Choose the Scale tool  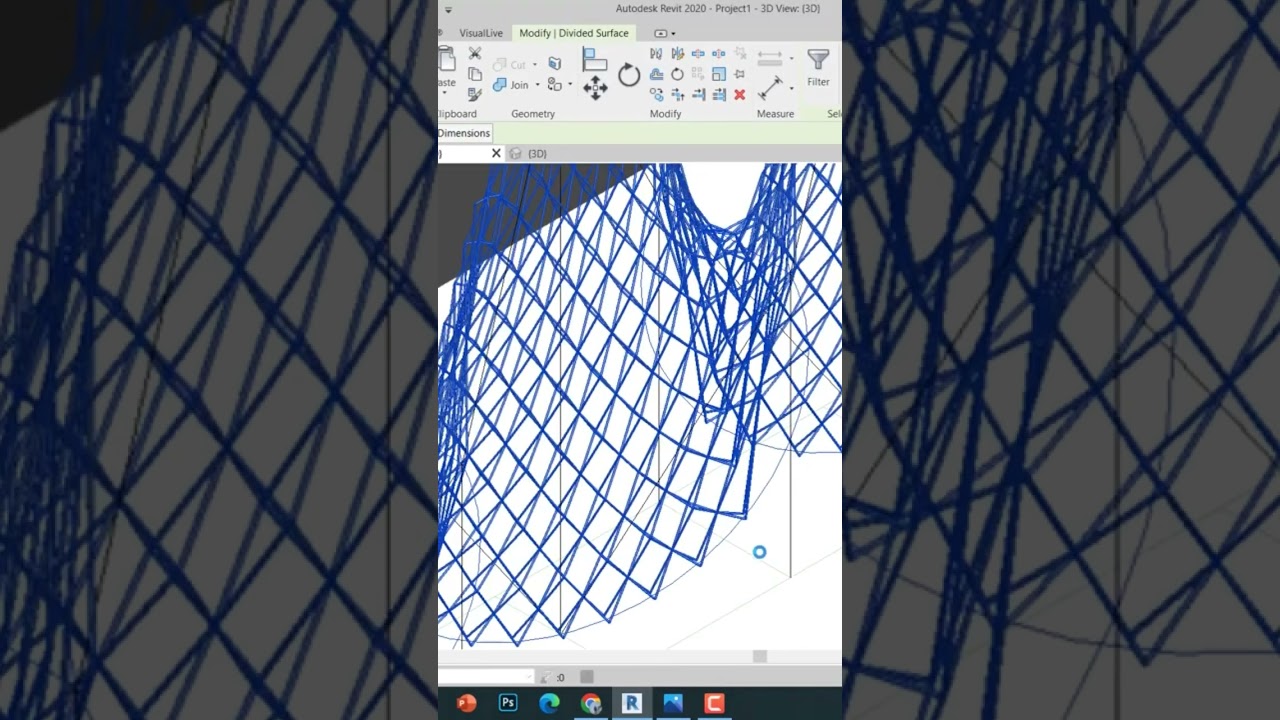click(719, 74)
